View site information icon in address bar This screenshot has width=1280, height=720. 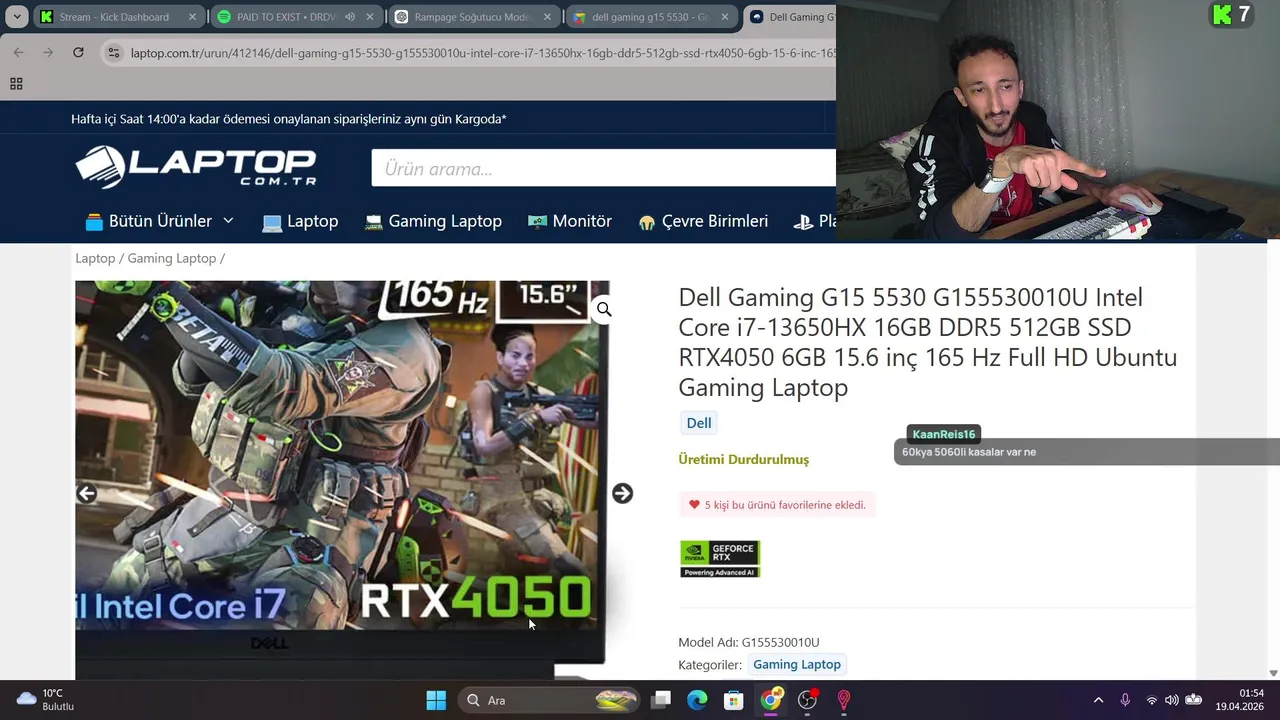click(x=114, y=52)
